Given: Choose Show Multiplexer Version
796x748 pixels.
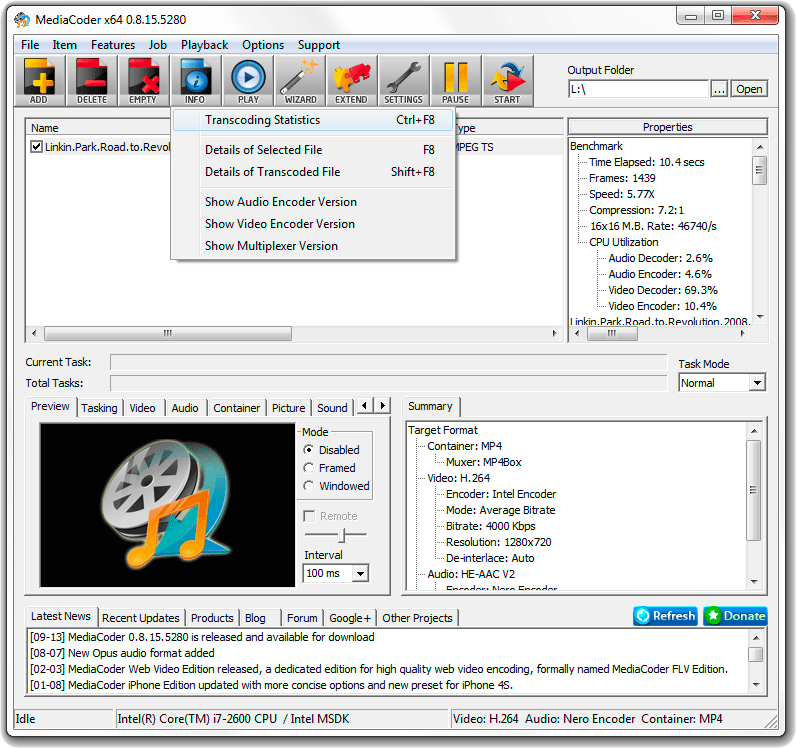Looking at the screenshot, I should pos(313,246).
